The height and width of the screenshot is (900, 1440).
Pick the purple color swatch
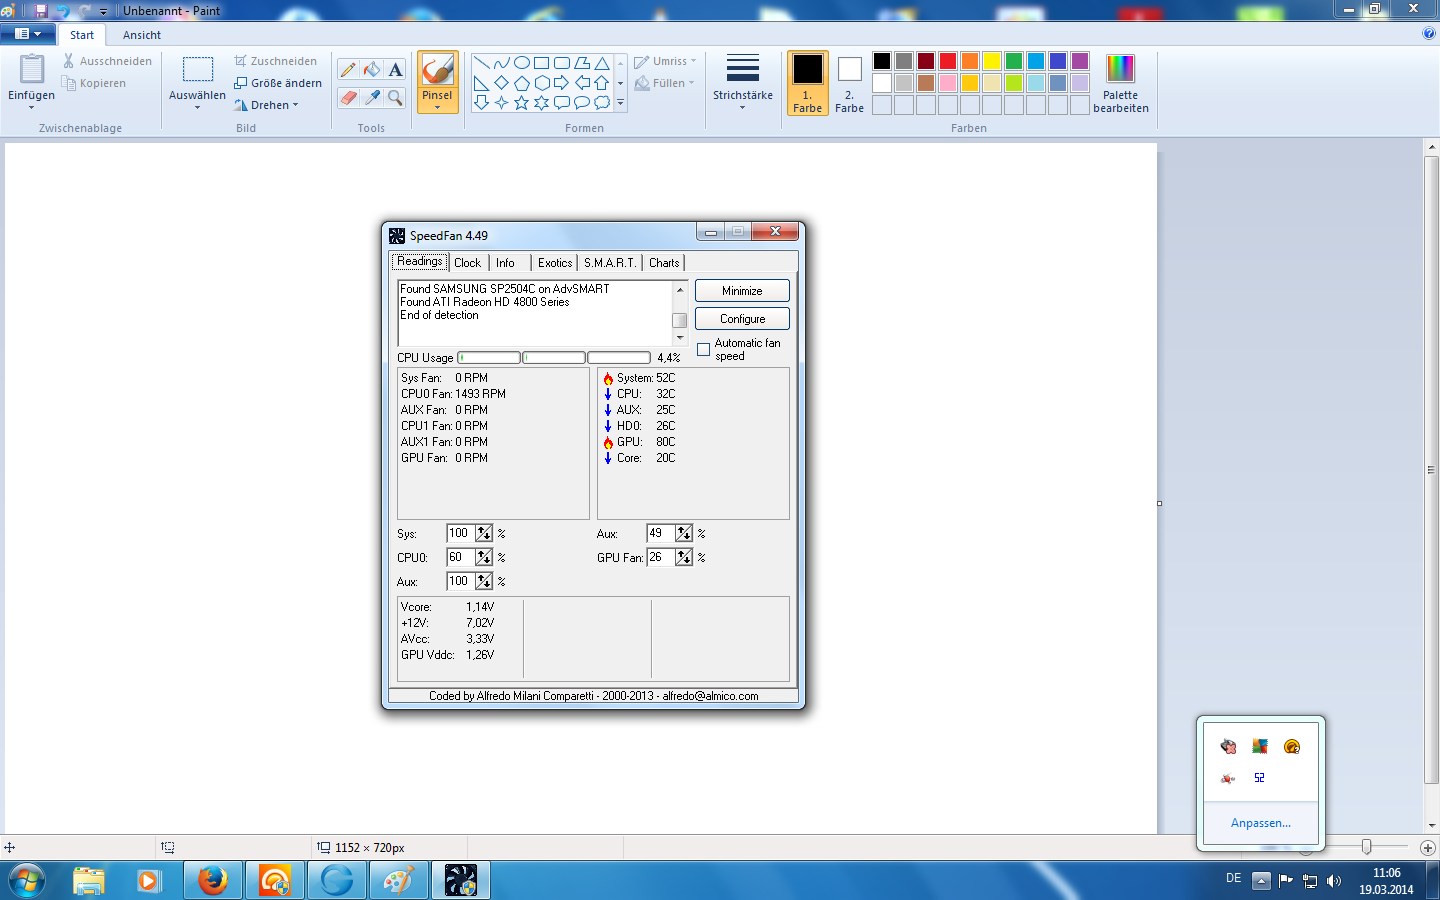pos(1080,61)
